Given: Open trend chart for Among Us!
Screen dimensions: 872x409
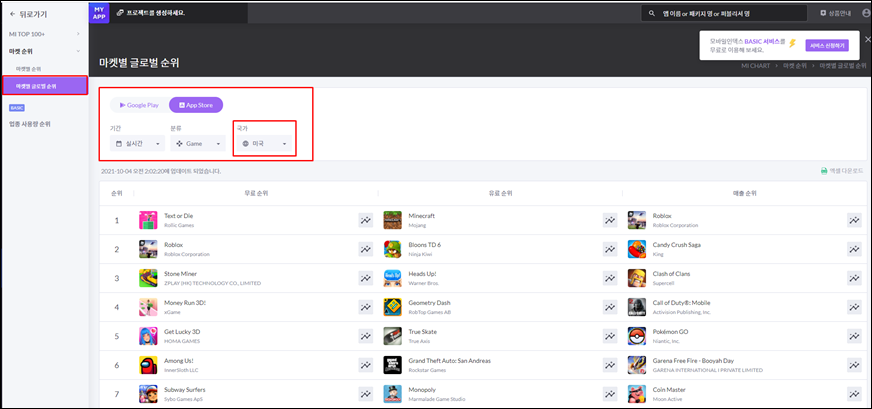Looking at the screenshot, I should (x=365, y=365).
